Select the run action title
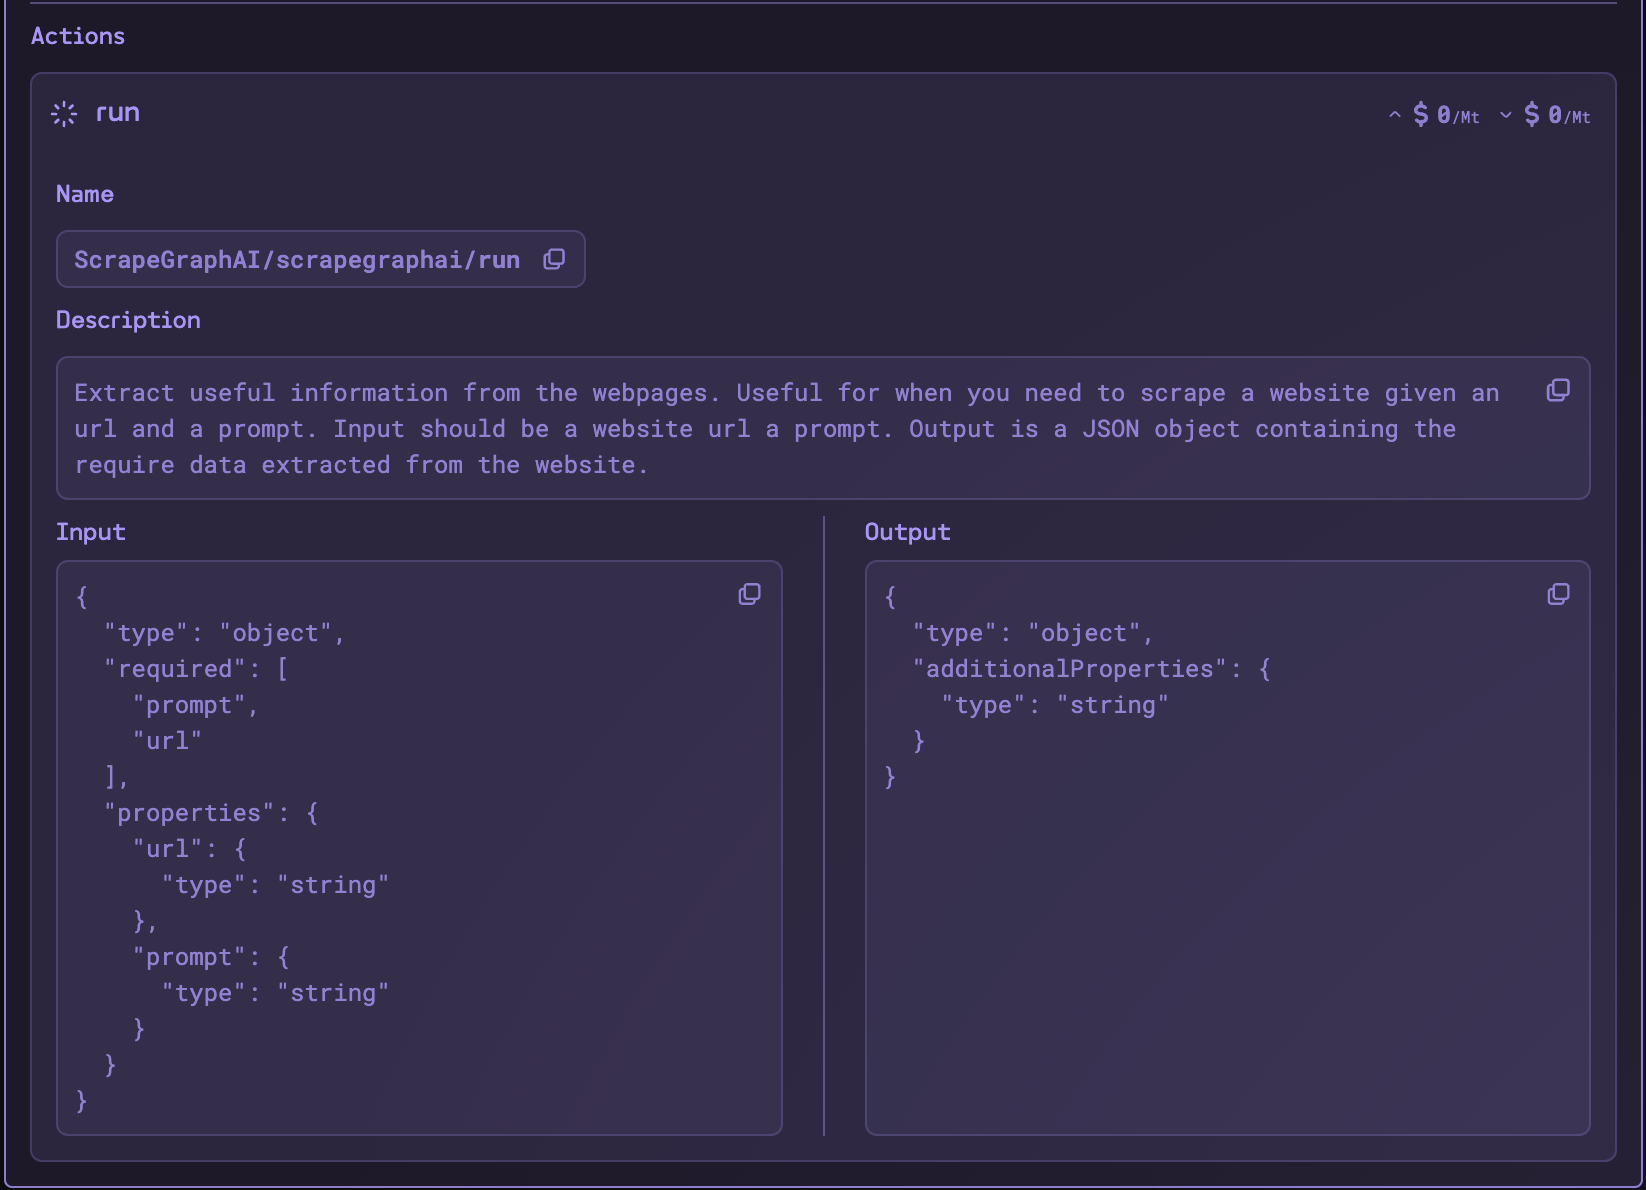The width and height of the screenshot is (1646, 1190). click(117, 113)
